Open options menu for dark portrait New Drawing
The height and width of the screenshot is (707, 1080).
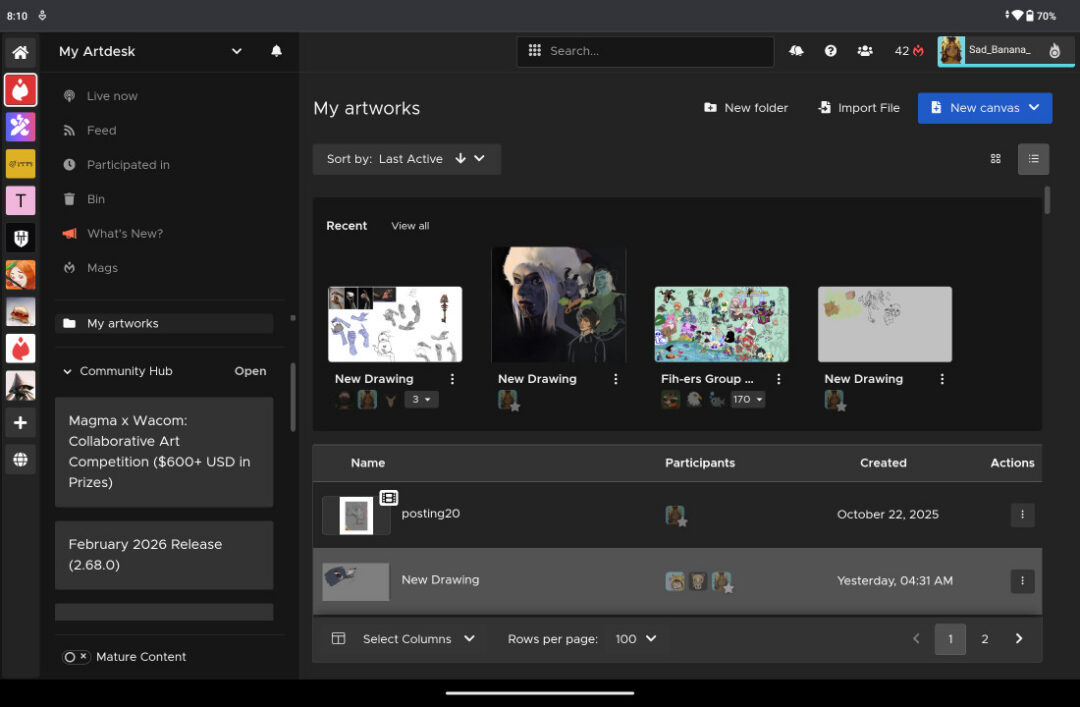[615, 379]
